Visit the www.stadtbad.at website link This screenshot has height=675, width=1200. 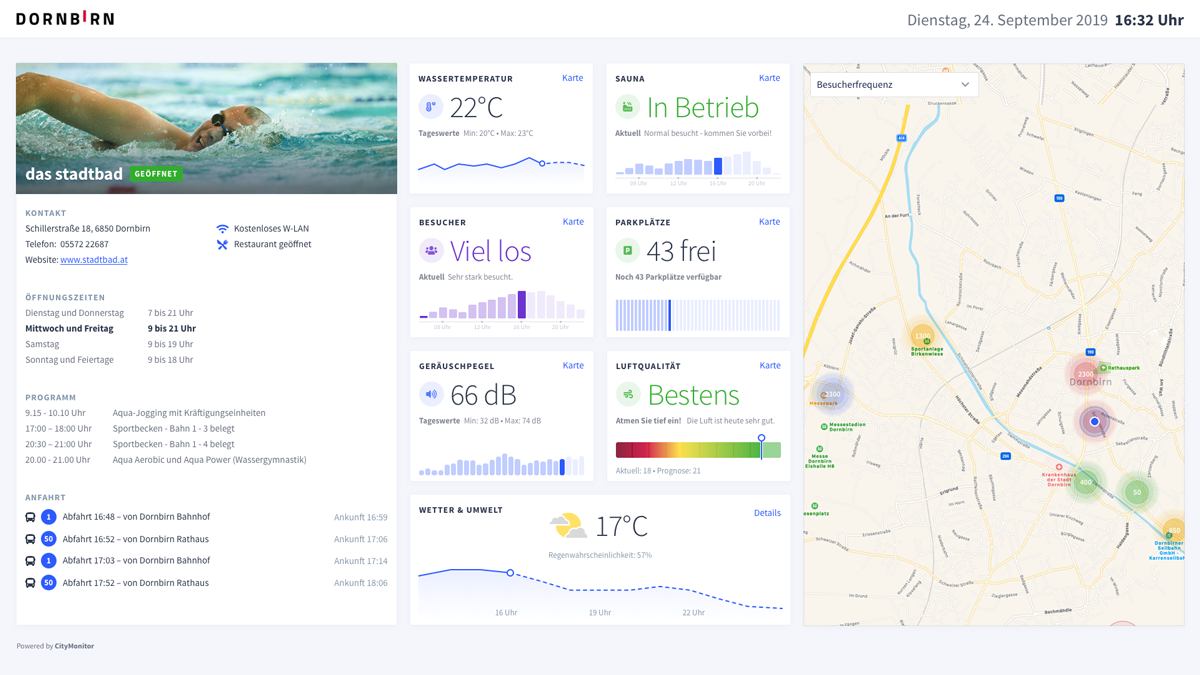[94, 260]
